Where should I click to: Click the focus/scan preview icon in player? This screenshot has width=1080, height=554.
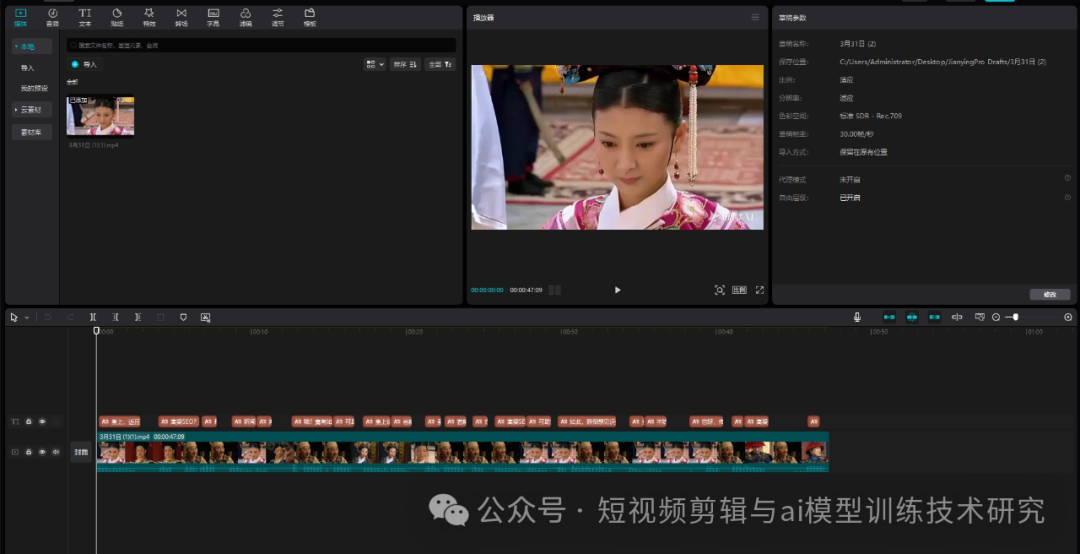pyautogui.click(x=720, y=290)
